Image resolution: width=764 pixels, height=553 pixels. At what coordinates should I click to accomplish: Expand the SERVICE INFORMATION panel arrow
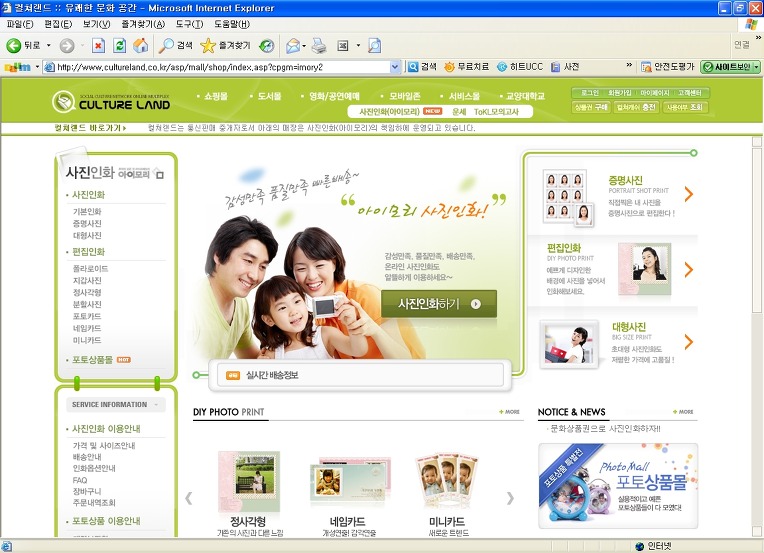[x=156, y=404]
